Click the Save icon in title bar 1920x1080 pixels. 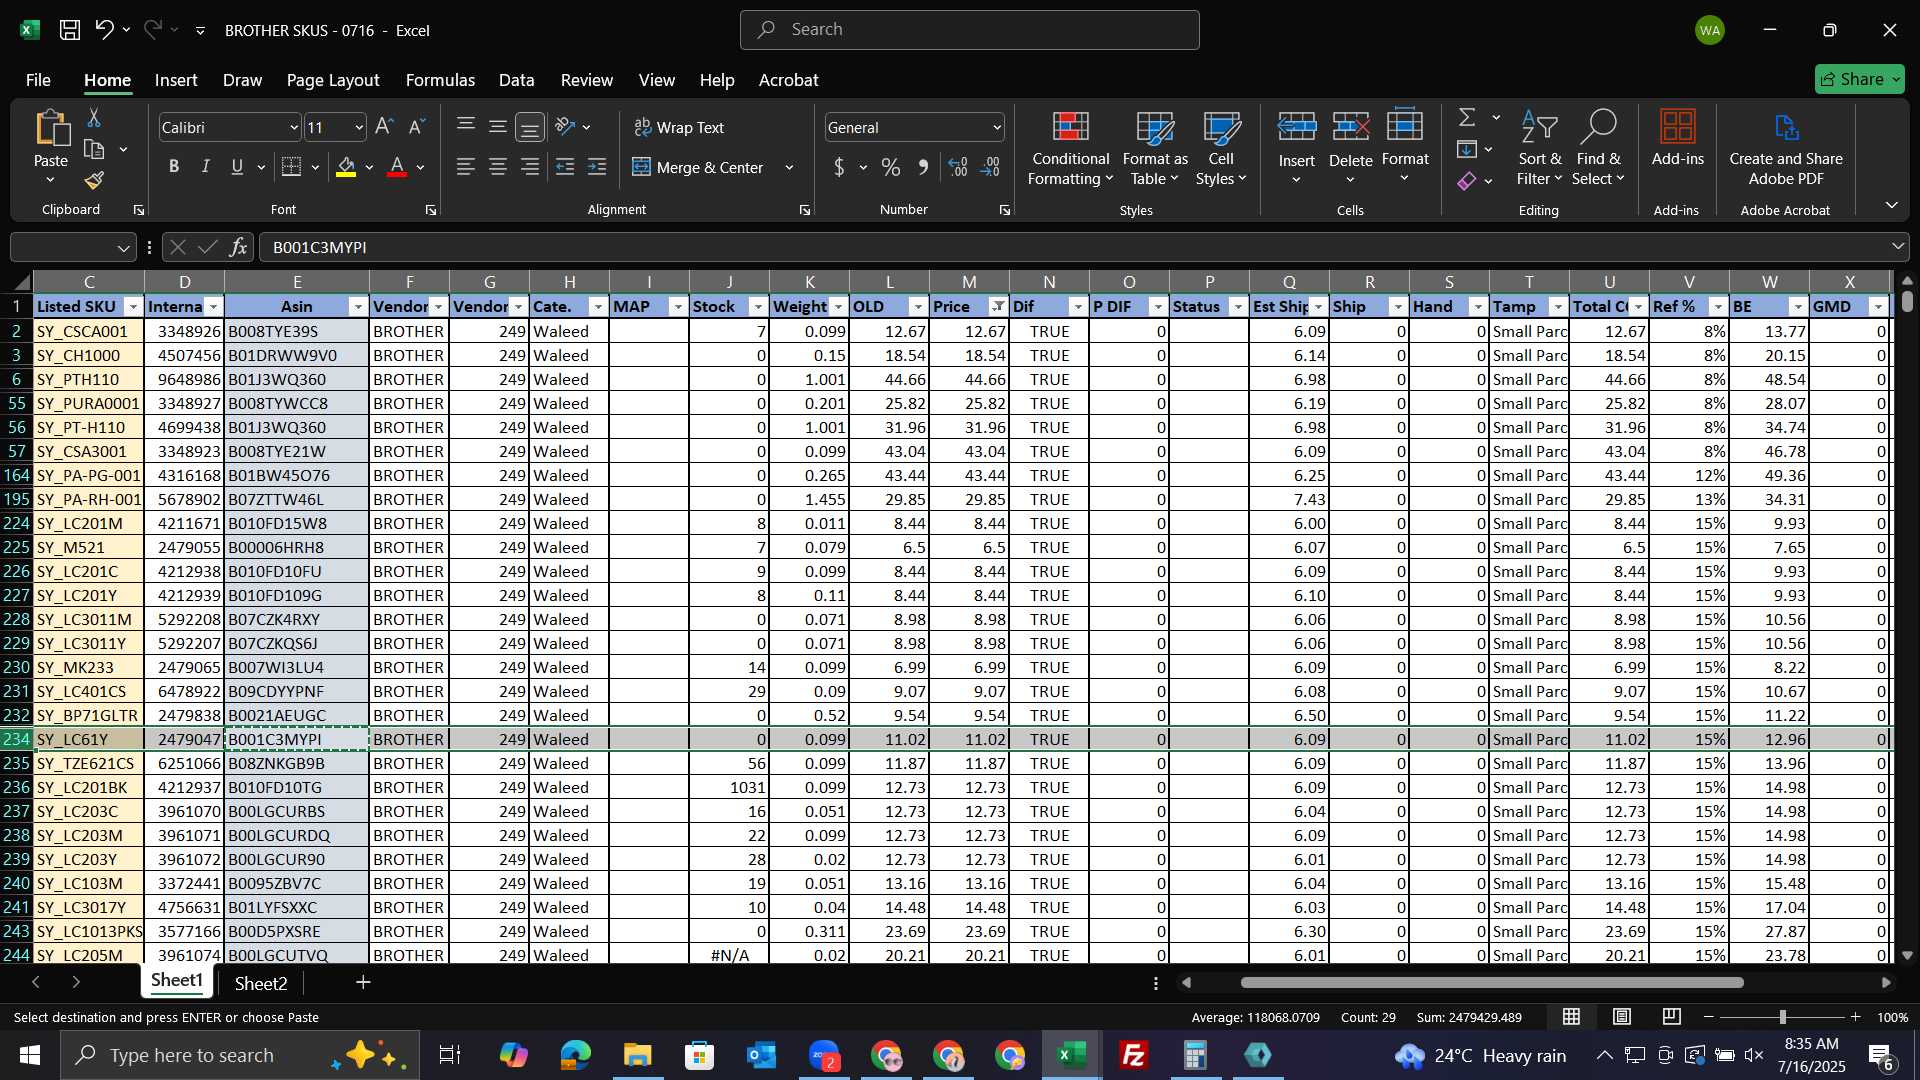(x=69, y=30)
